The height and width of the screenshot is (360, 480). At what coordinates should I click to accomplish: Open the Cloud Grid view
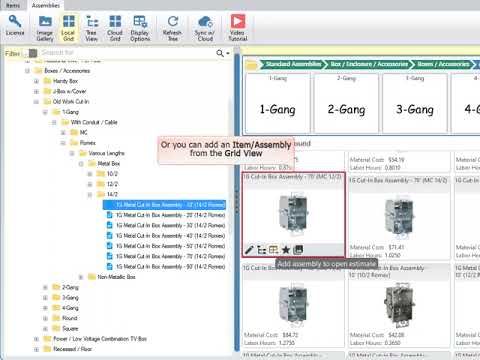tap(115, 29)
